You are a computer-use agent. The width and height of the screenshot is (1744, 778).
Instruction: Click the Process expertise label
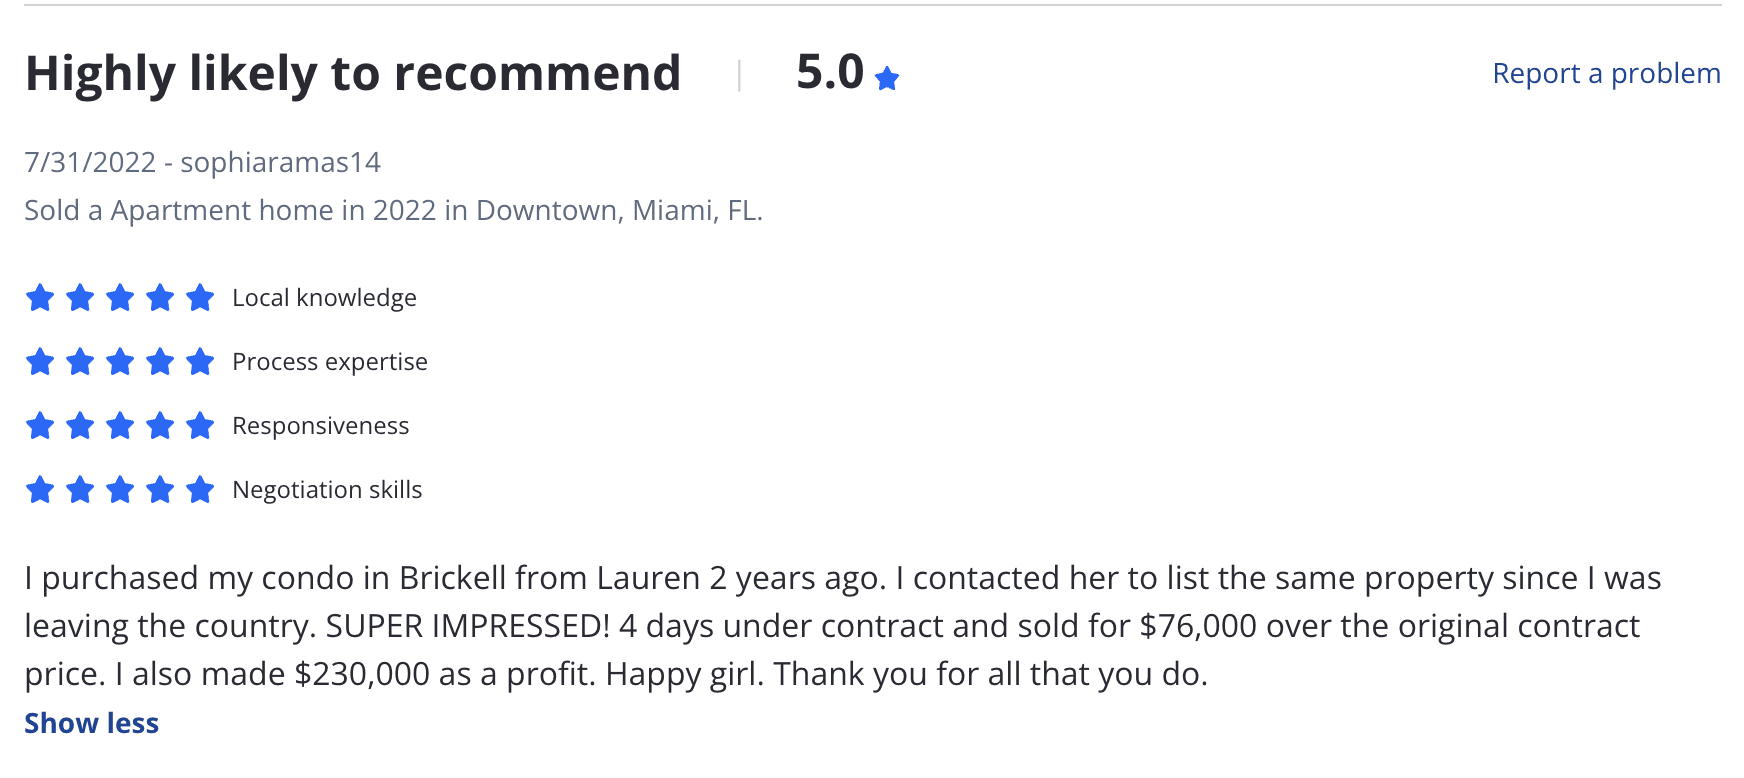click(329, 362)
